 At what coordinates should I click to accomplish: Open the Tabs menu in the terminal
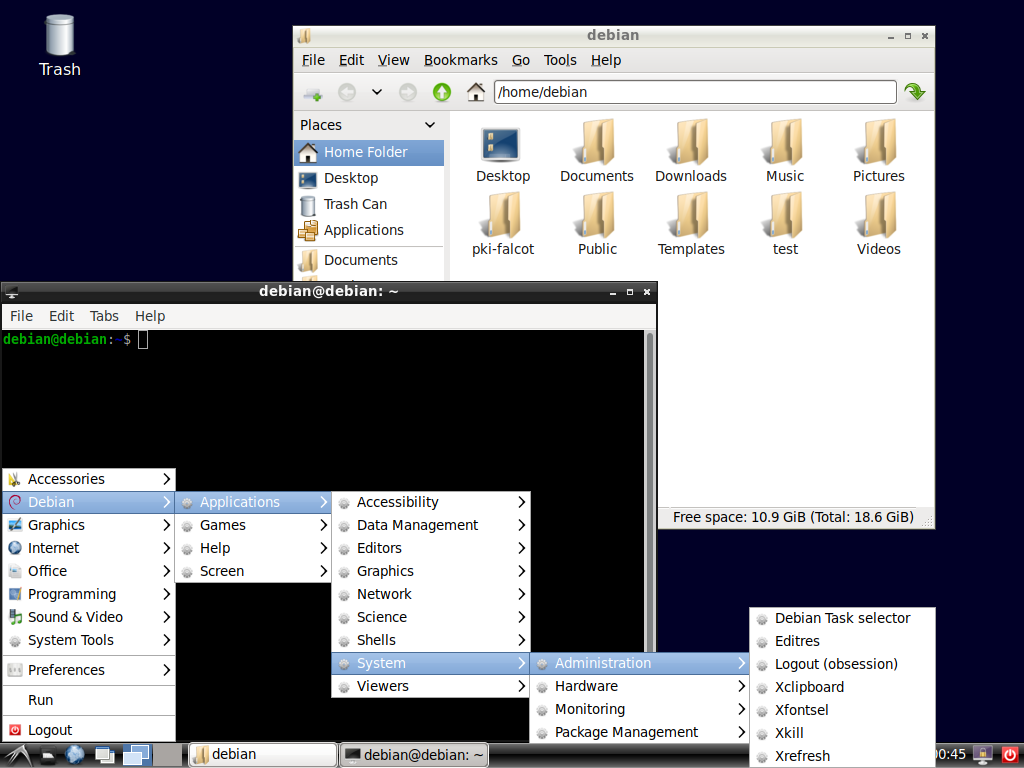(103, 316)
